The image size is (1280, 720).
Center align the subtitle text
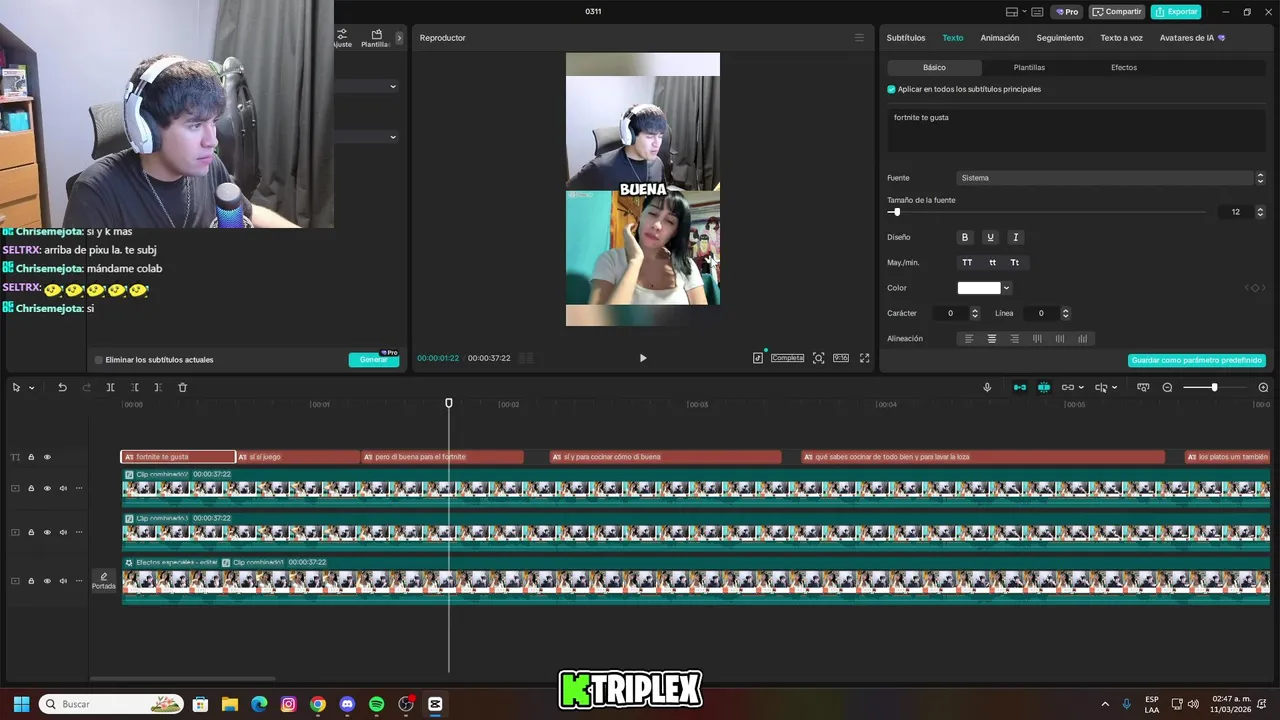992,339
